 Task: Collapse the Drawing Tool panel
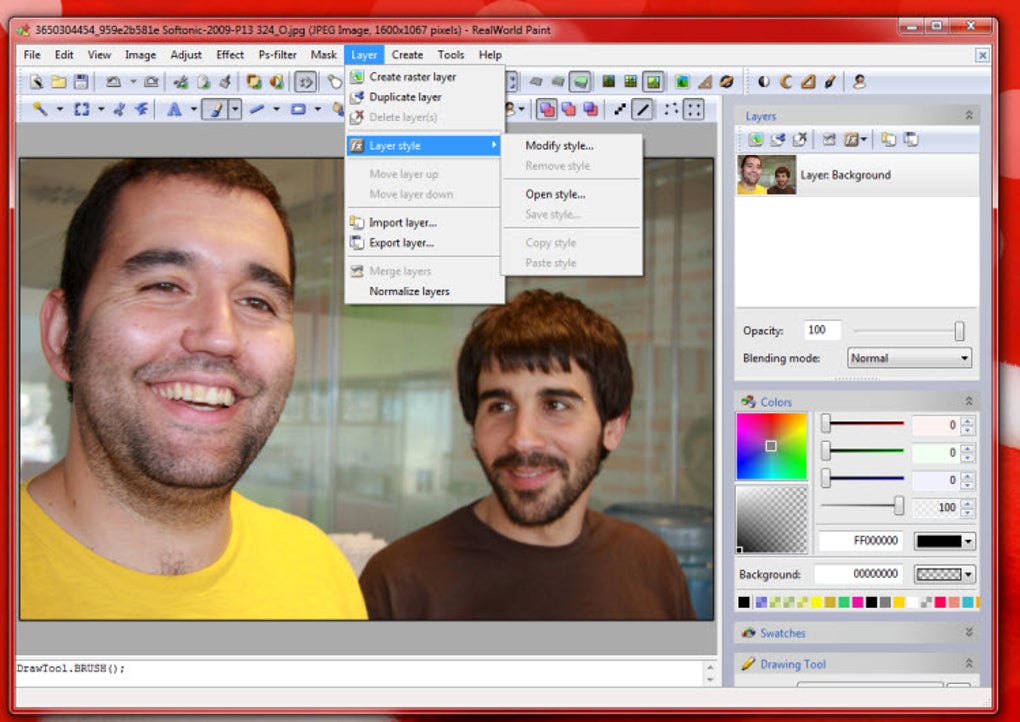(969, 663)
